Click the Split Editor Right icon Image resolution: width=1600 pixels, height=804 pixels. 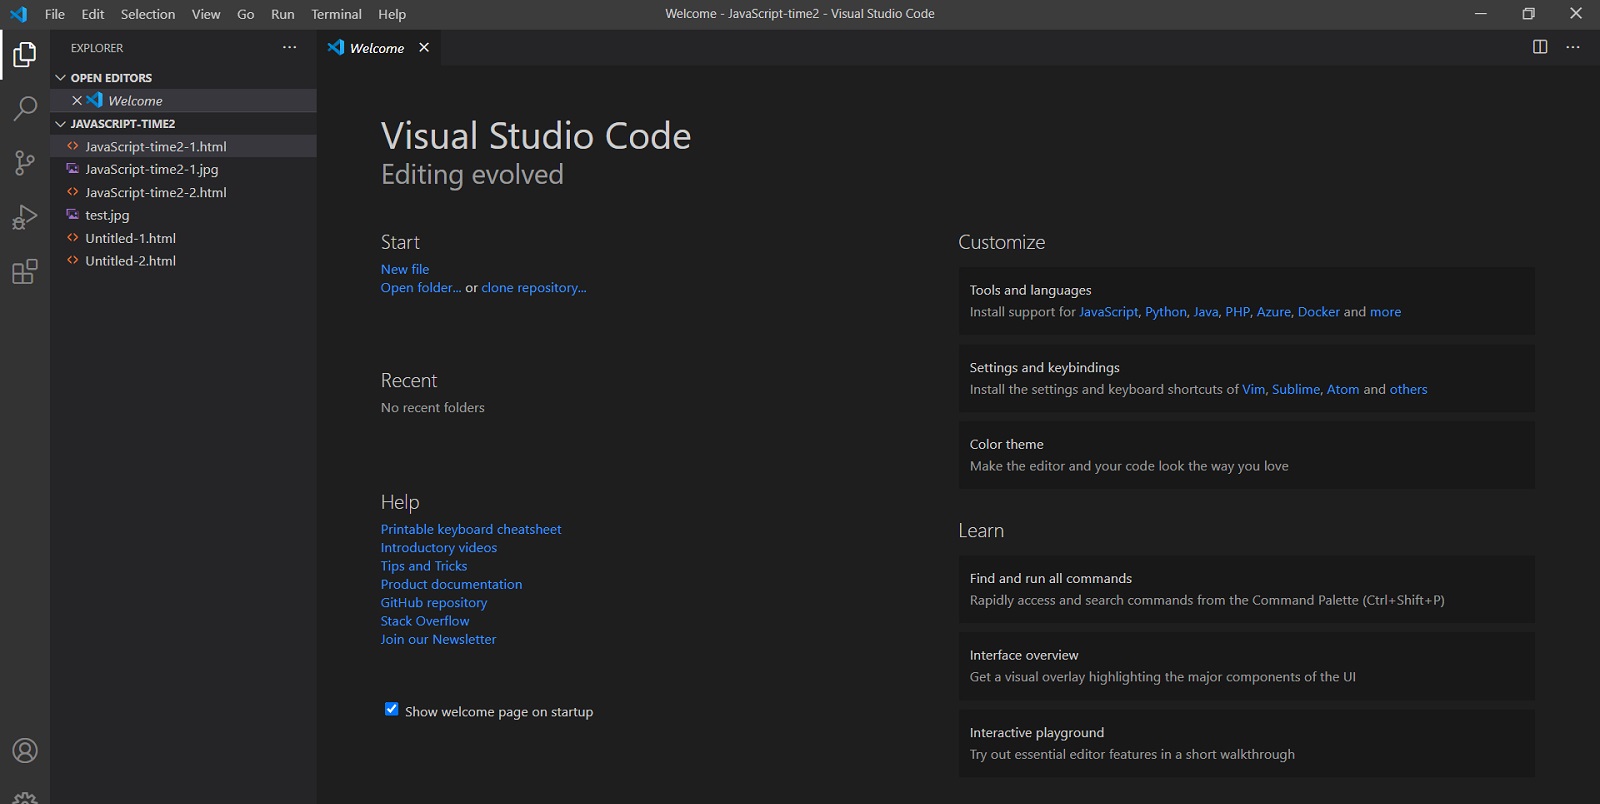tap(1540, 47)
